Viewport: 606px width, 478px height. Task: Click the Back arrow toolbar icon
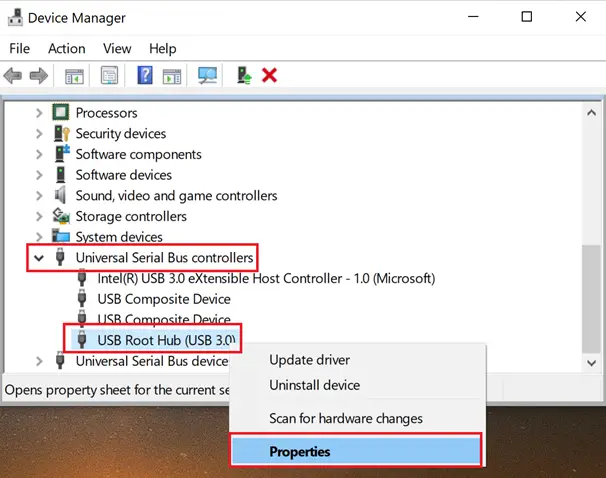pyautogui.click(x=14, y=76)
